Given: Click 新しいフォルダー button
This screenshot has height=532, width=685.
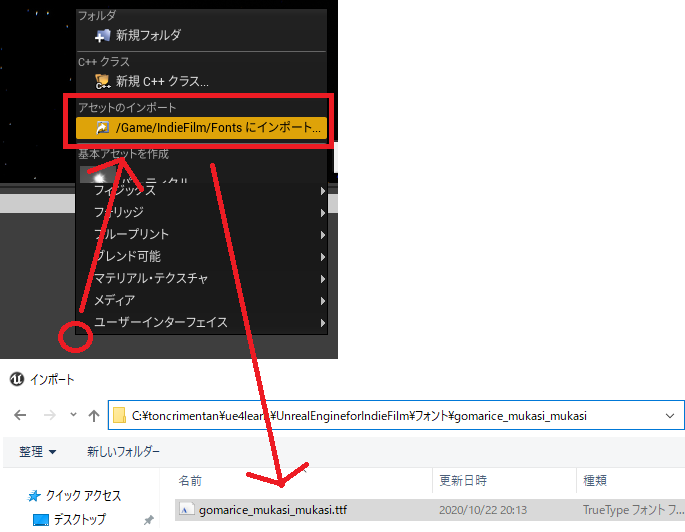Looking at the screenshot, I should (123, 452).
